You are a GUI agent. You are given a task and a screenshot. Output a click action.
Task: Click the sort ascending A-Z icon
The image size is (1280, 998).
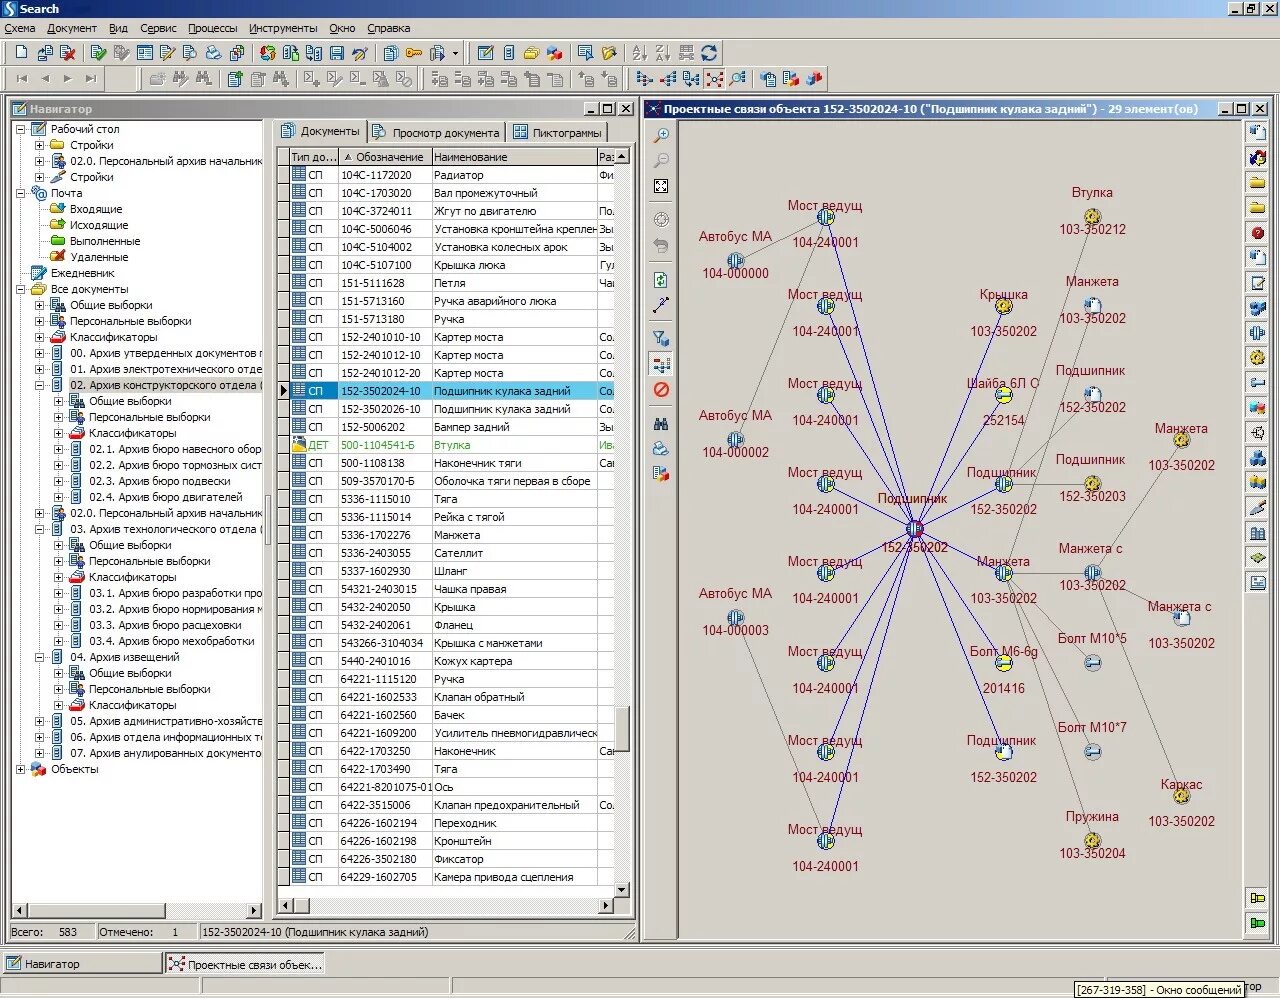pos(639,52)
